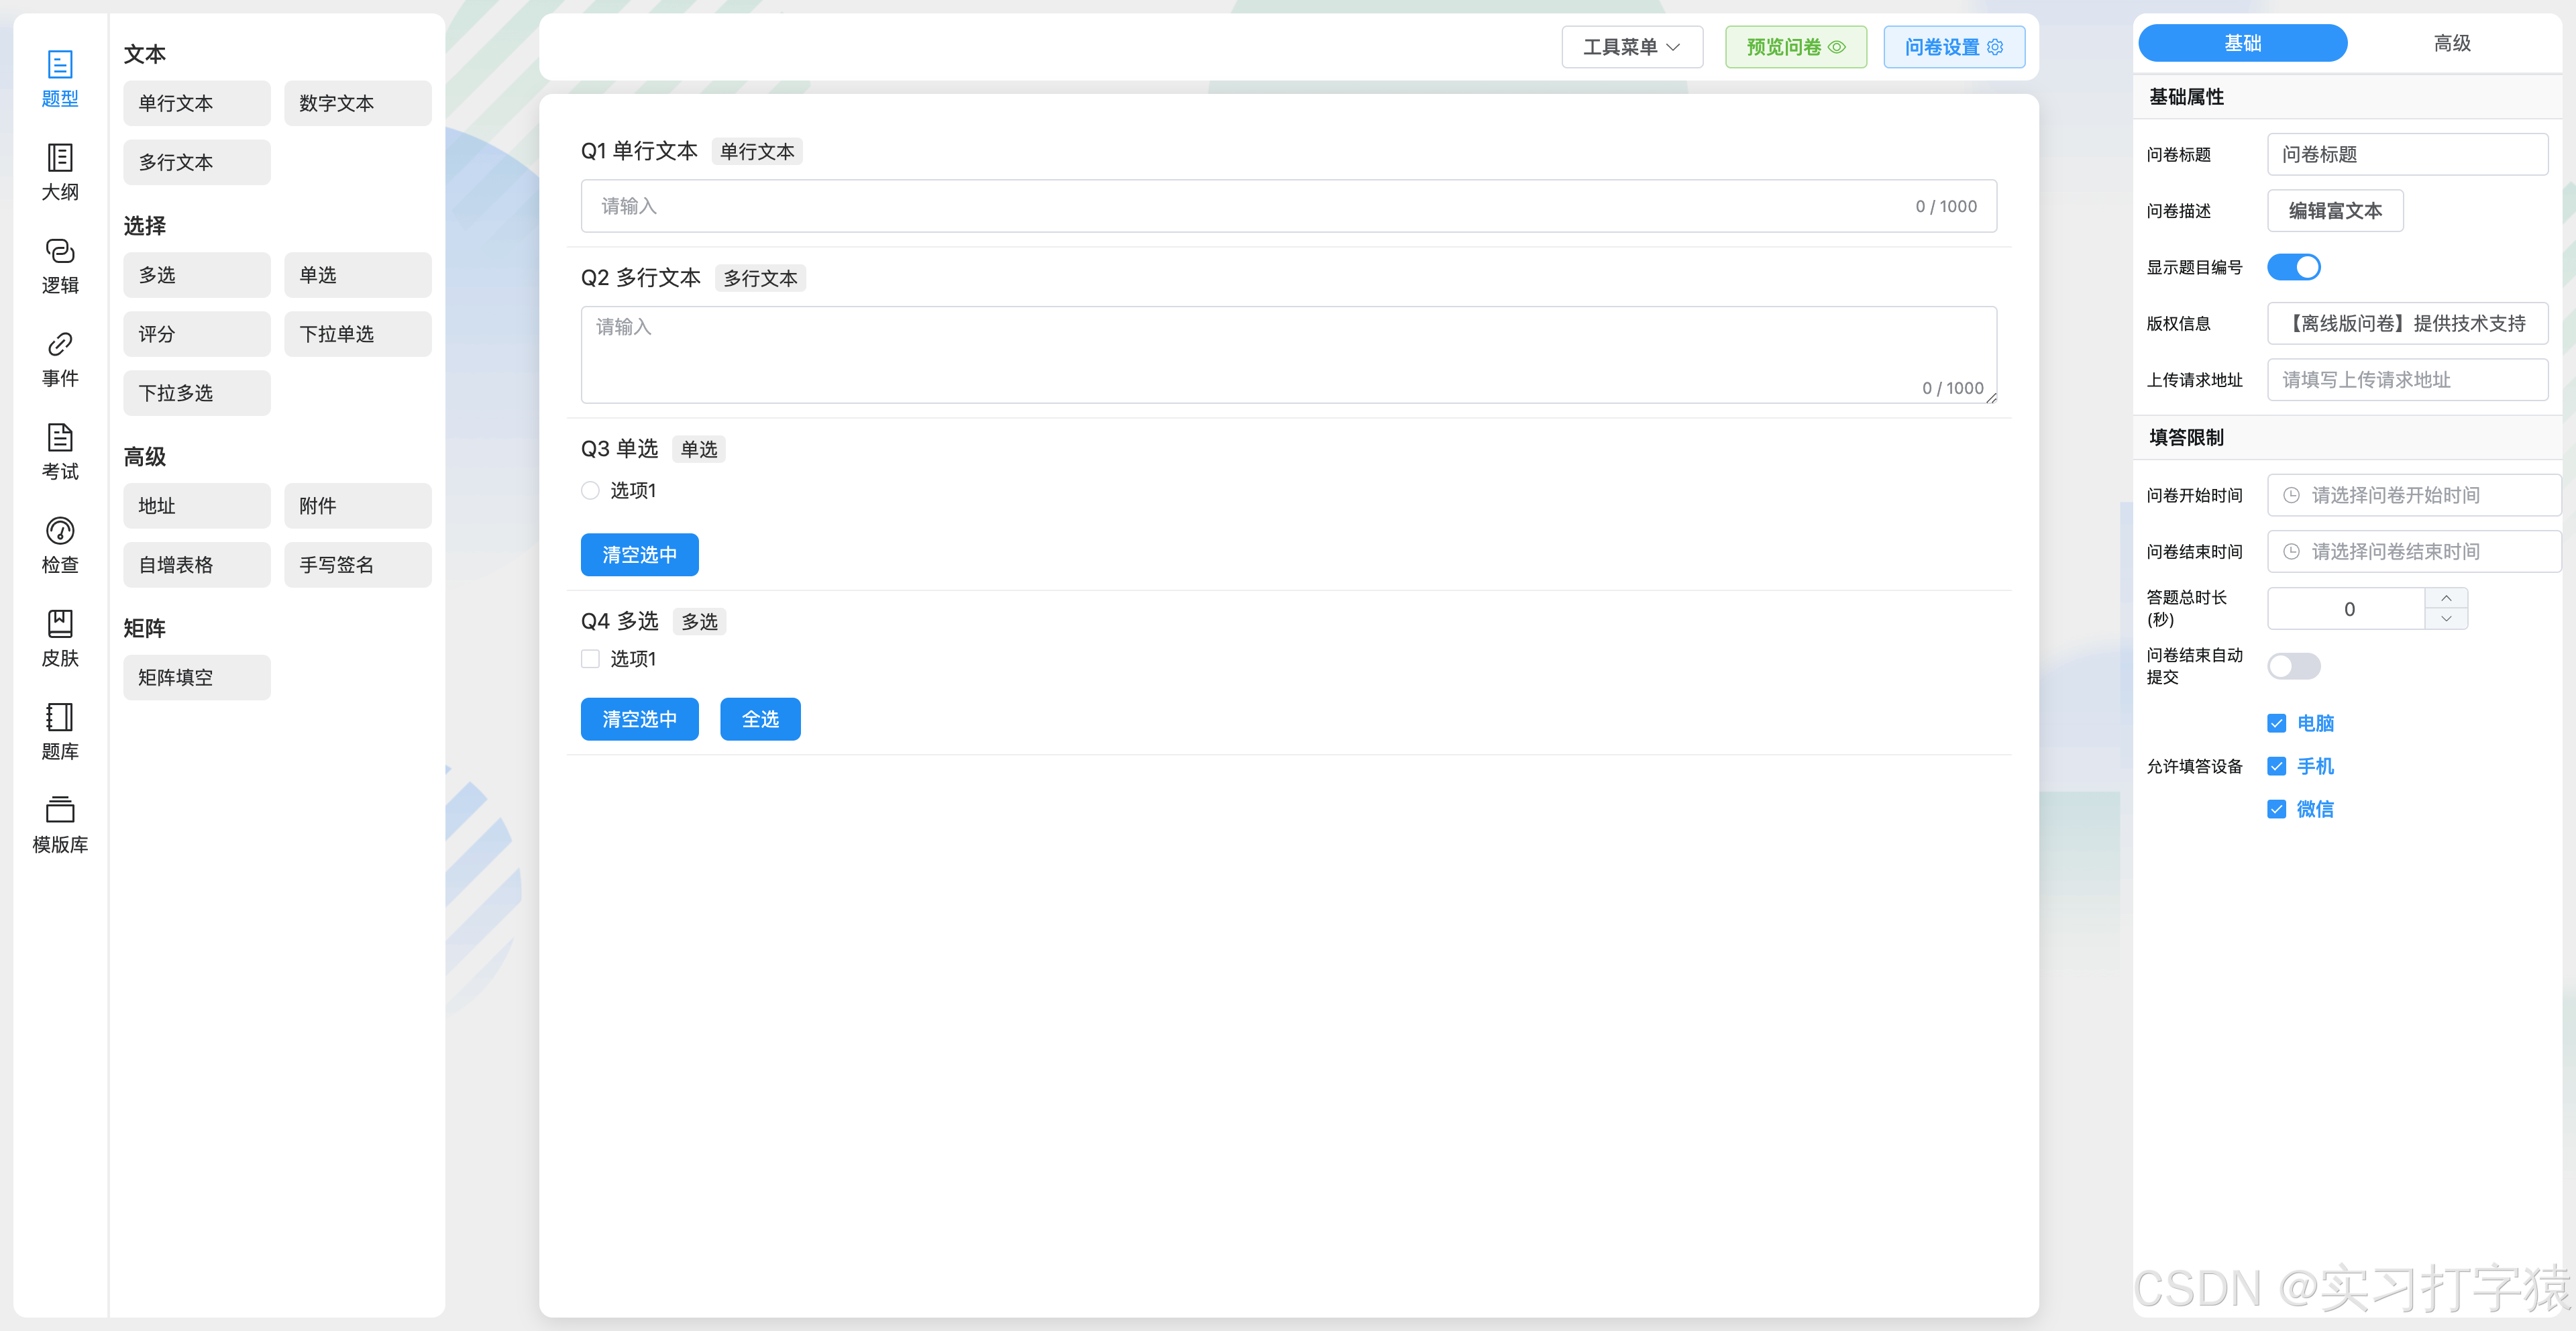Open the 题型 sidebar icon

[60, 79]
